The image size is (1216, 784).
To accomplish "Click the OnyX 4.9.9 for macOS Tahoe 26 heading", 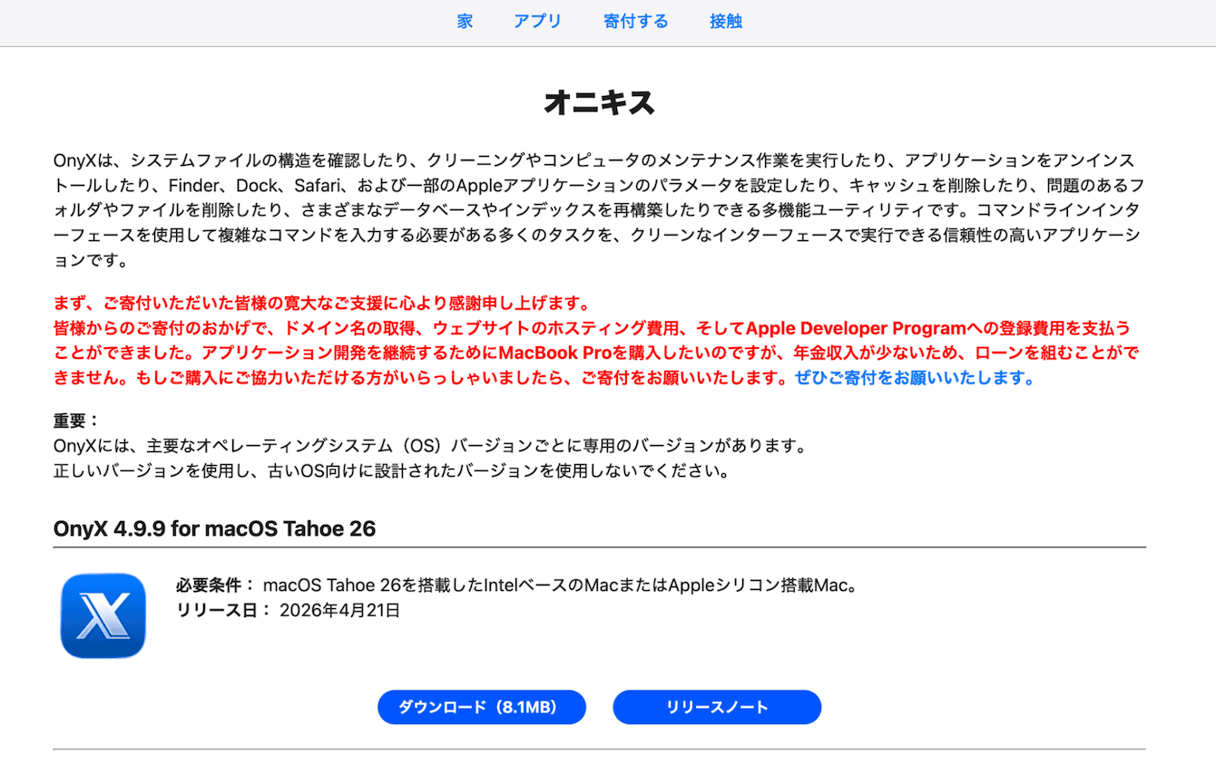I will point(215,528).
